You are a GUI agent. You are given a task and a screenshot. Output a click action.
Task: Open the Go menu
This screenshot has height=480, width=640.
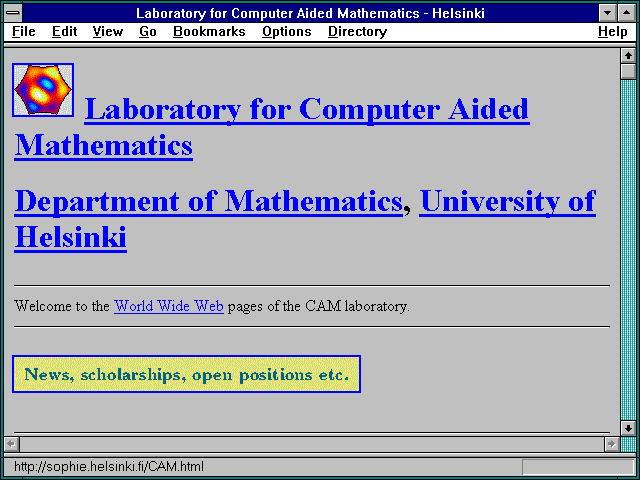coord(148,31)
